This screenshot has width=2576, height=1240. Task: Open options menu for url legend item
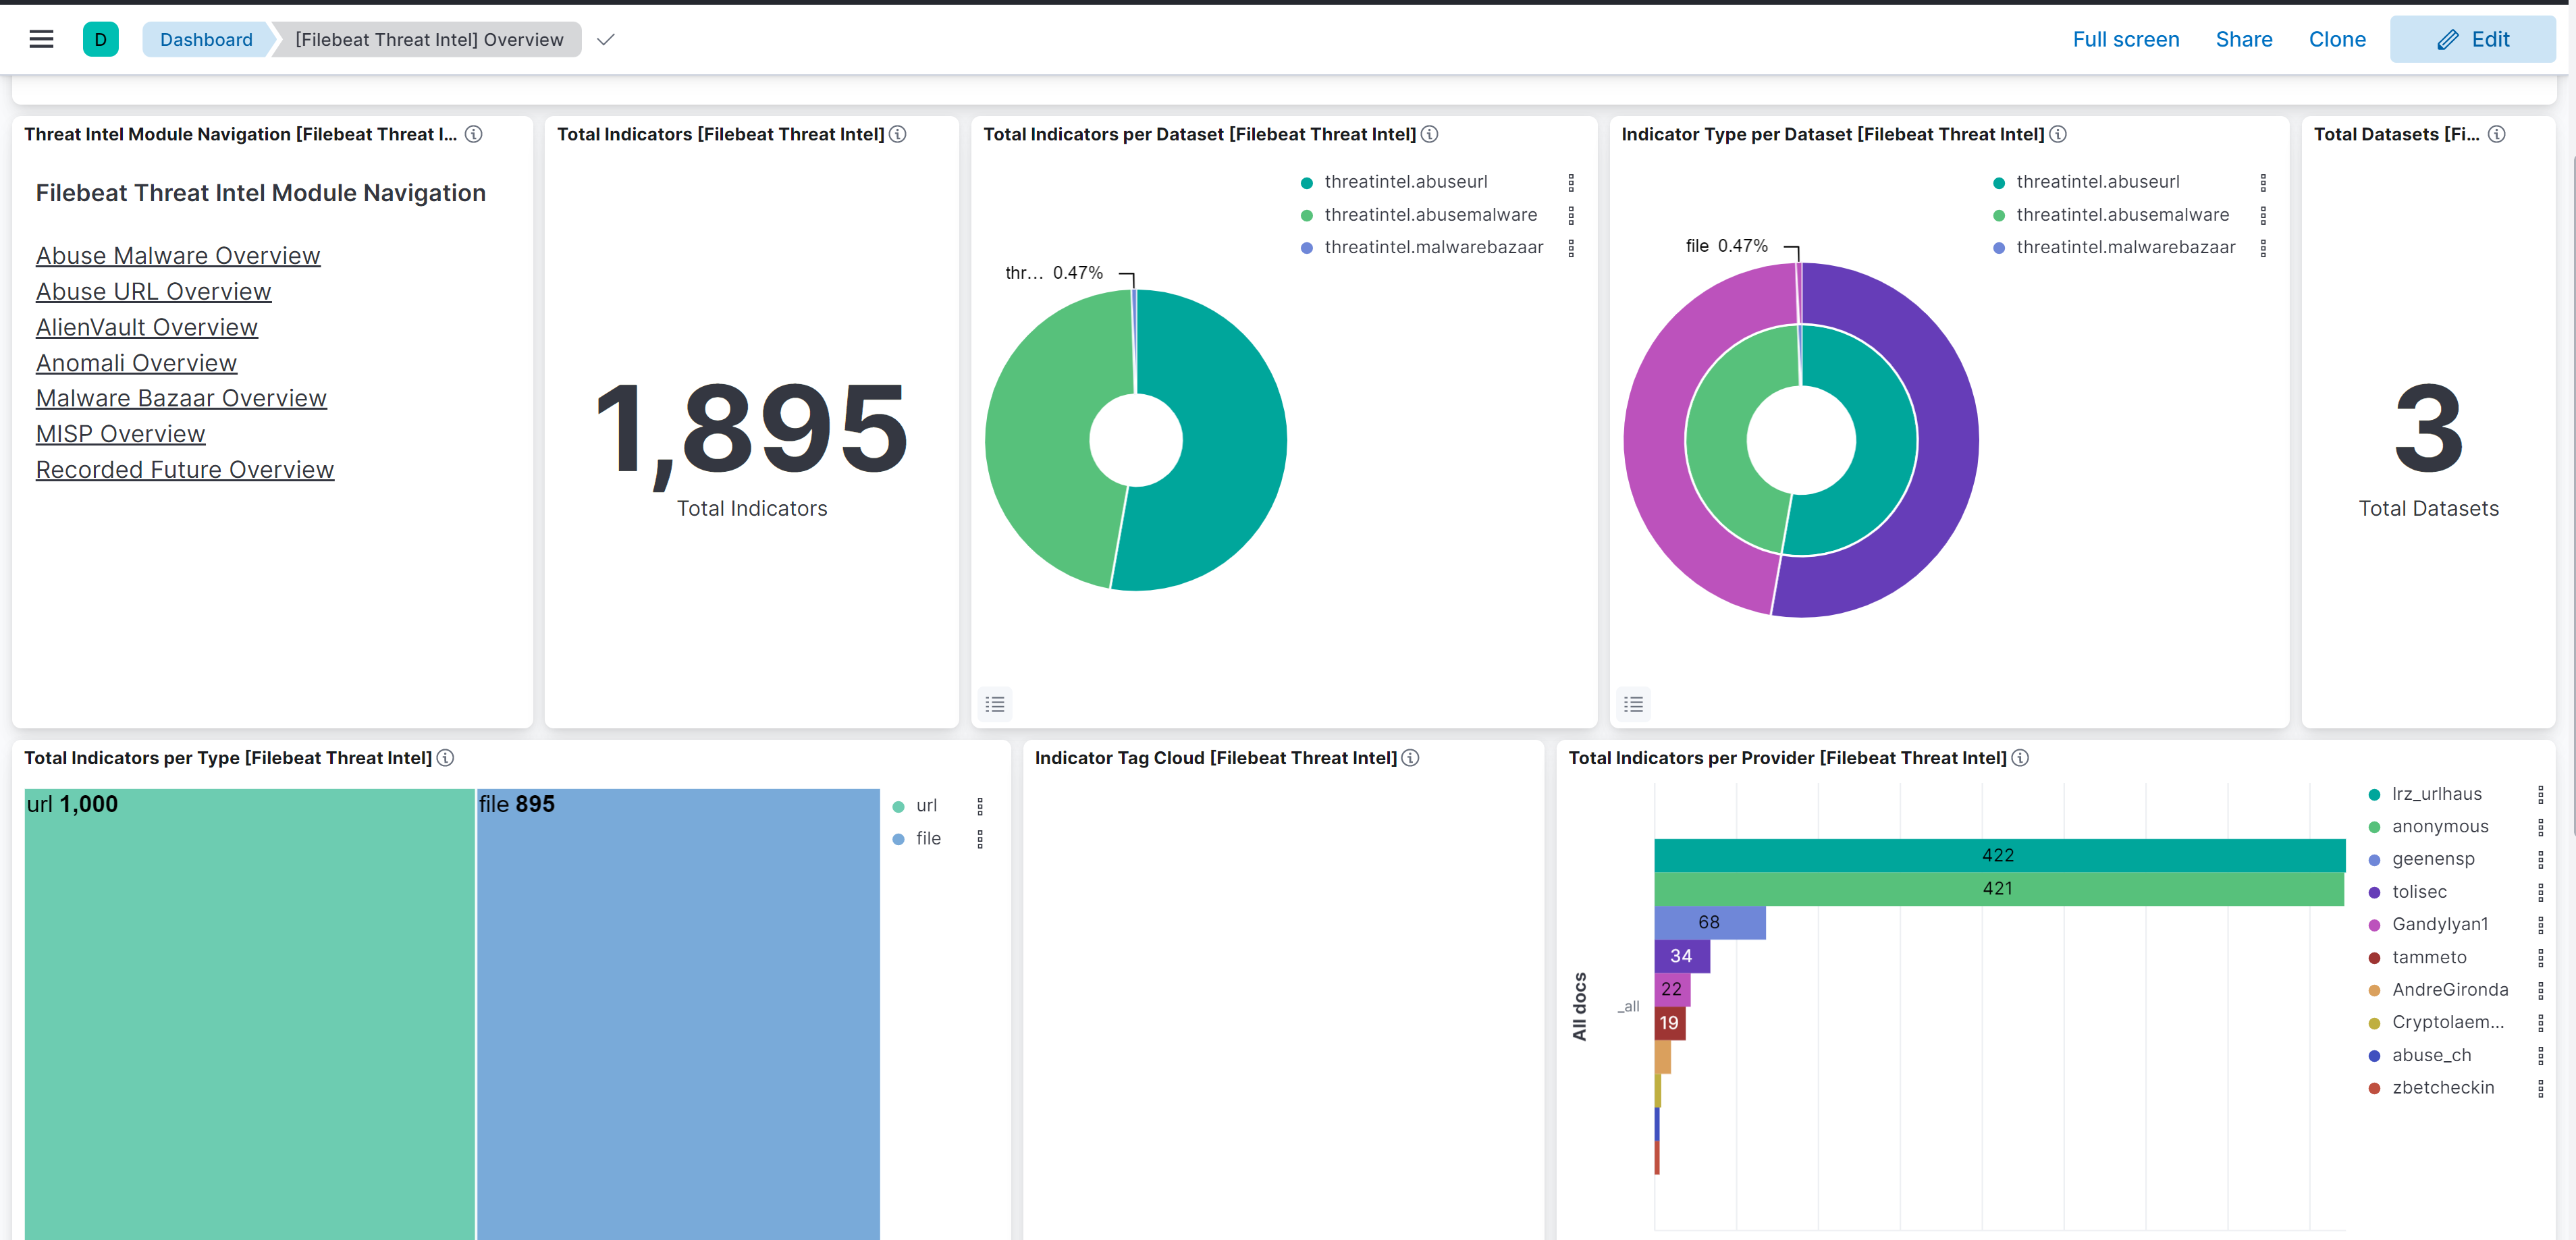[980, 806]
